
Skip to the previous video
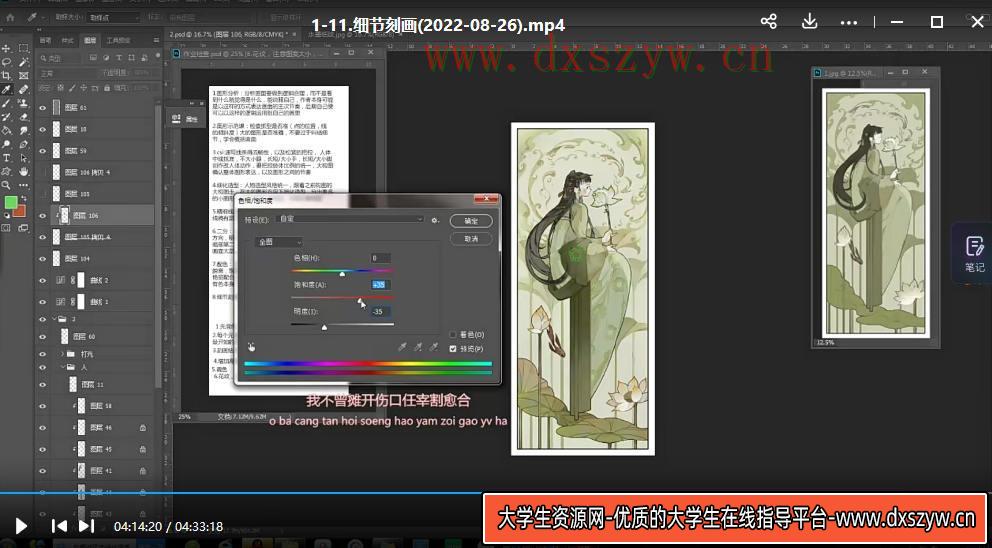(x=59, y=526)
